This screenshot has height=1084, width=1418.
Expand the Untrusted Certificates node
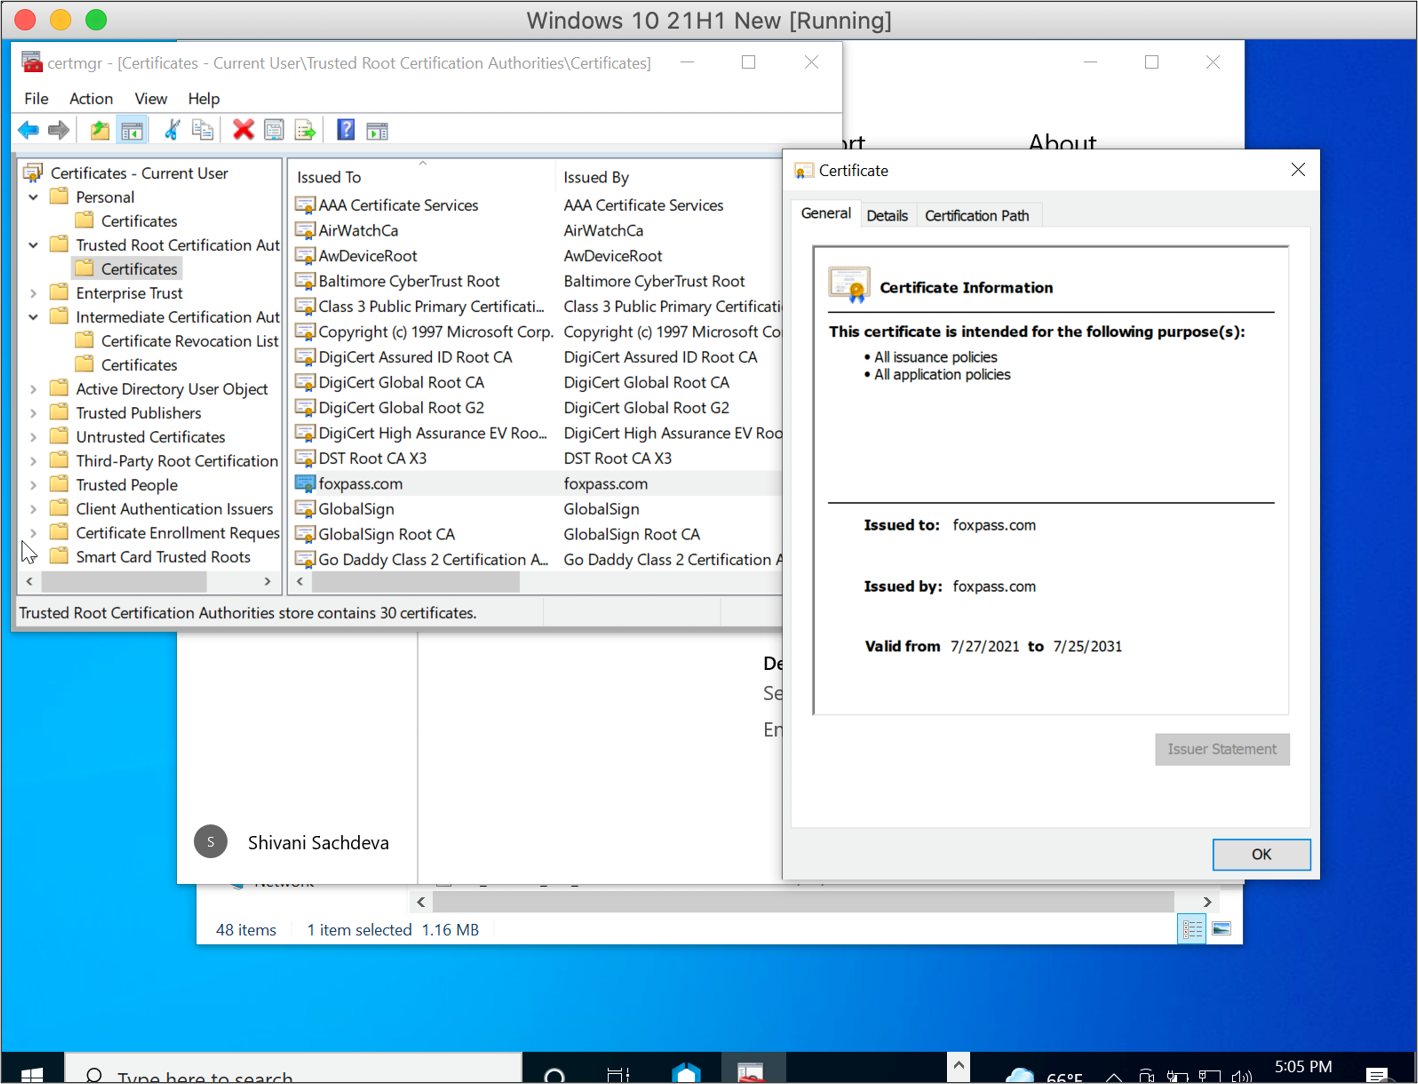(33, 437)
